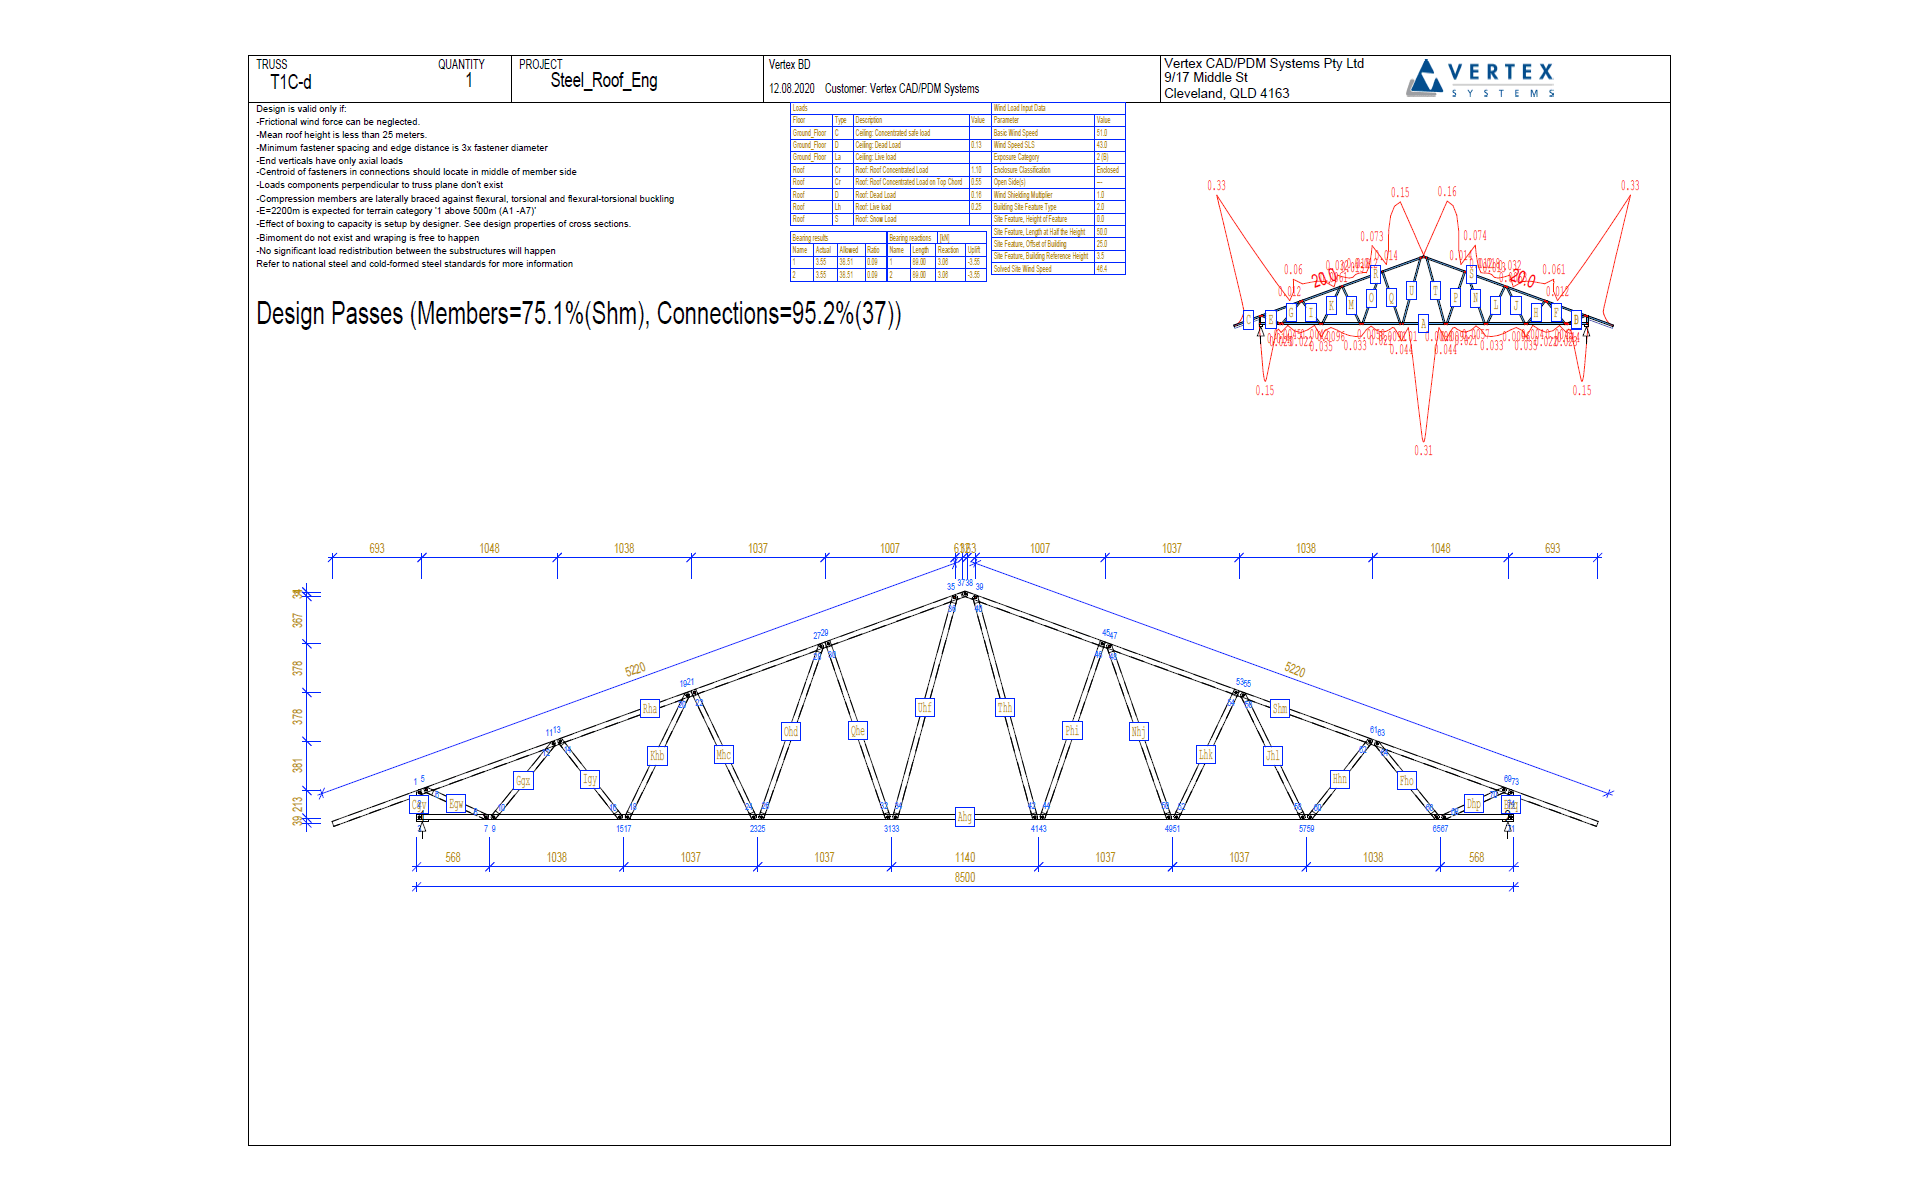Screen dimensions: 1920x1200
Task: Select the Qhe web member label
Action: (x=858, y=731)
